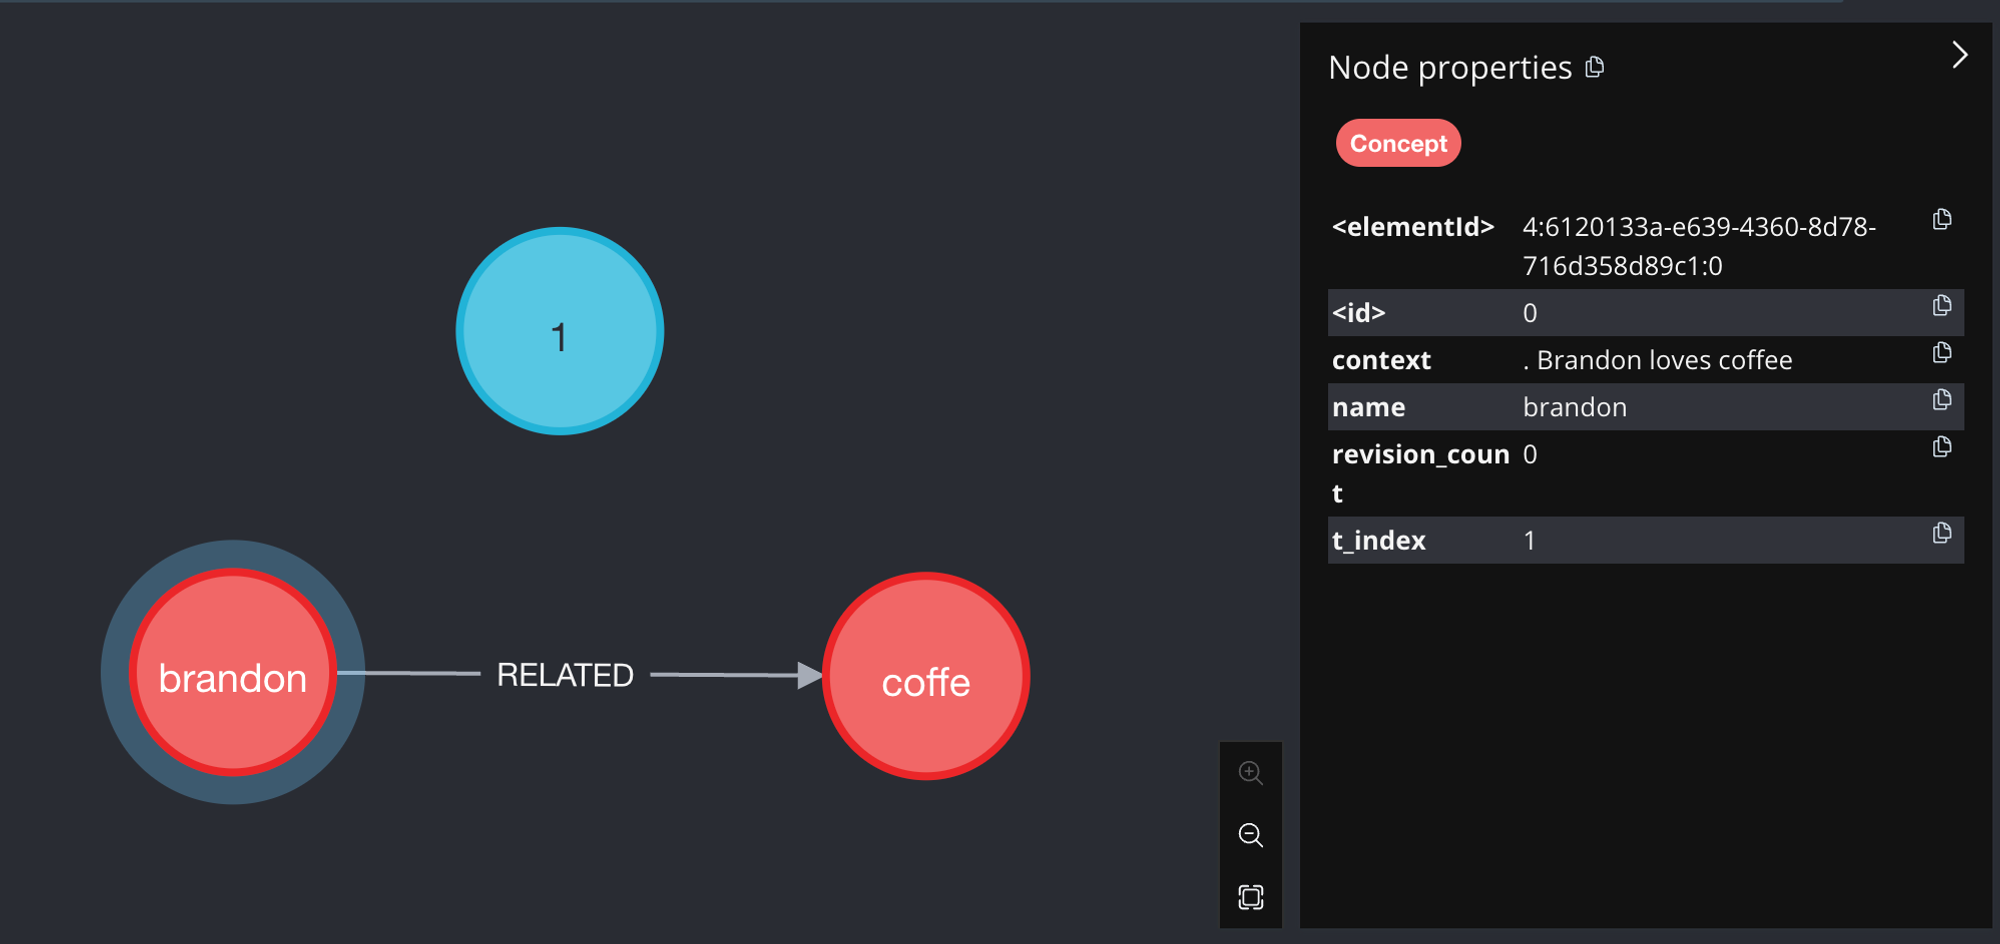The image size is (2000, 944).
Task: Click the Concept label badge
Action: pyautogui.click(x=1398, y=144)
